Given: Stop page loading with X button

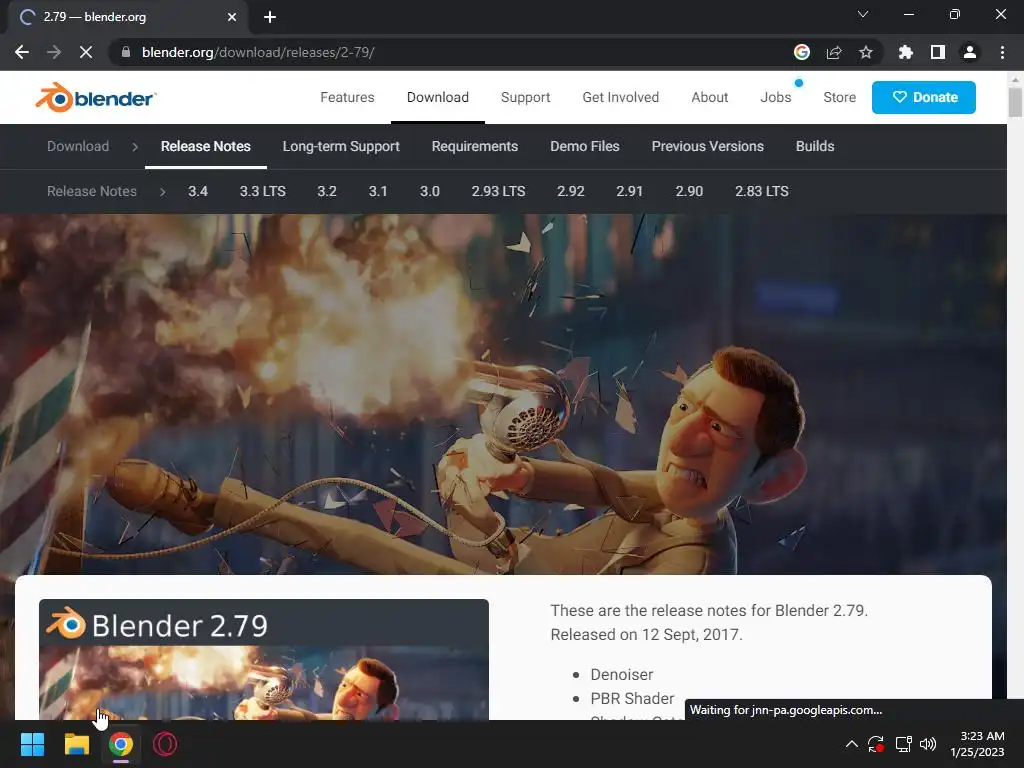Looking at the screenshot, I should click(86, 52).
